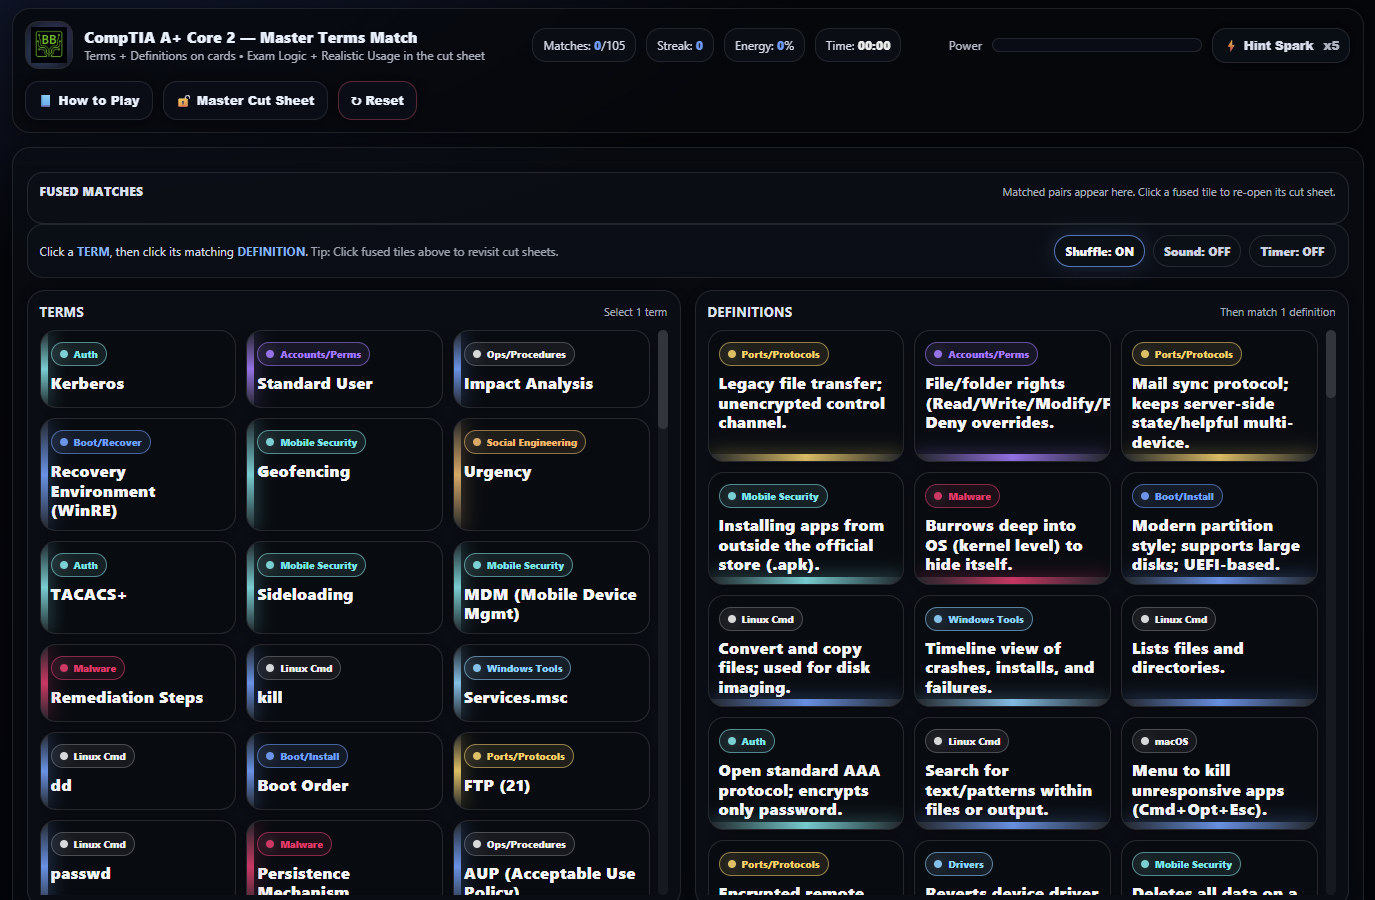
Task: Use the Hint Spark lightning button
Action: (x=1280, y=46)
